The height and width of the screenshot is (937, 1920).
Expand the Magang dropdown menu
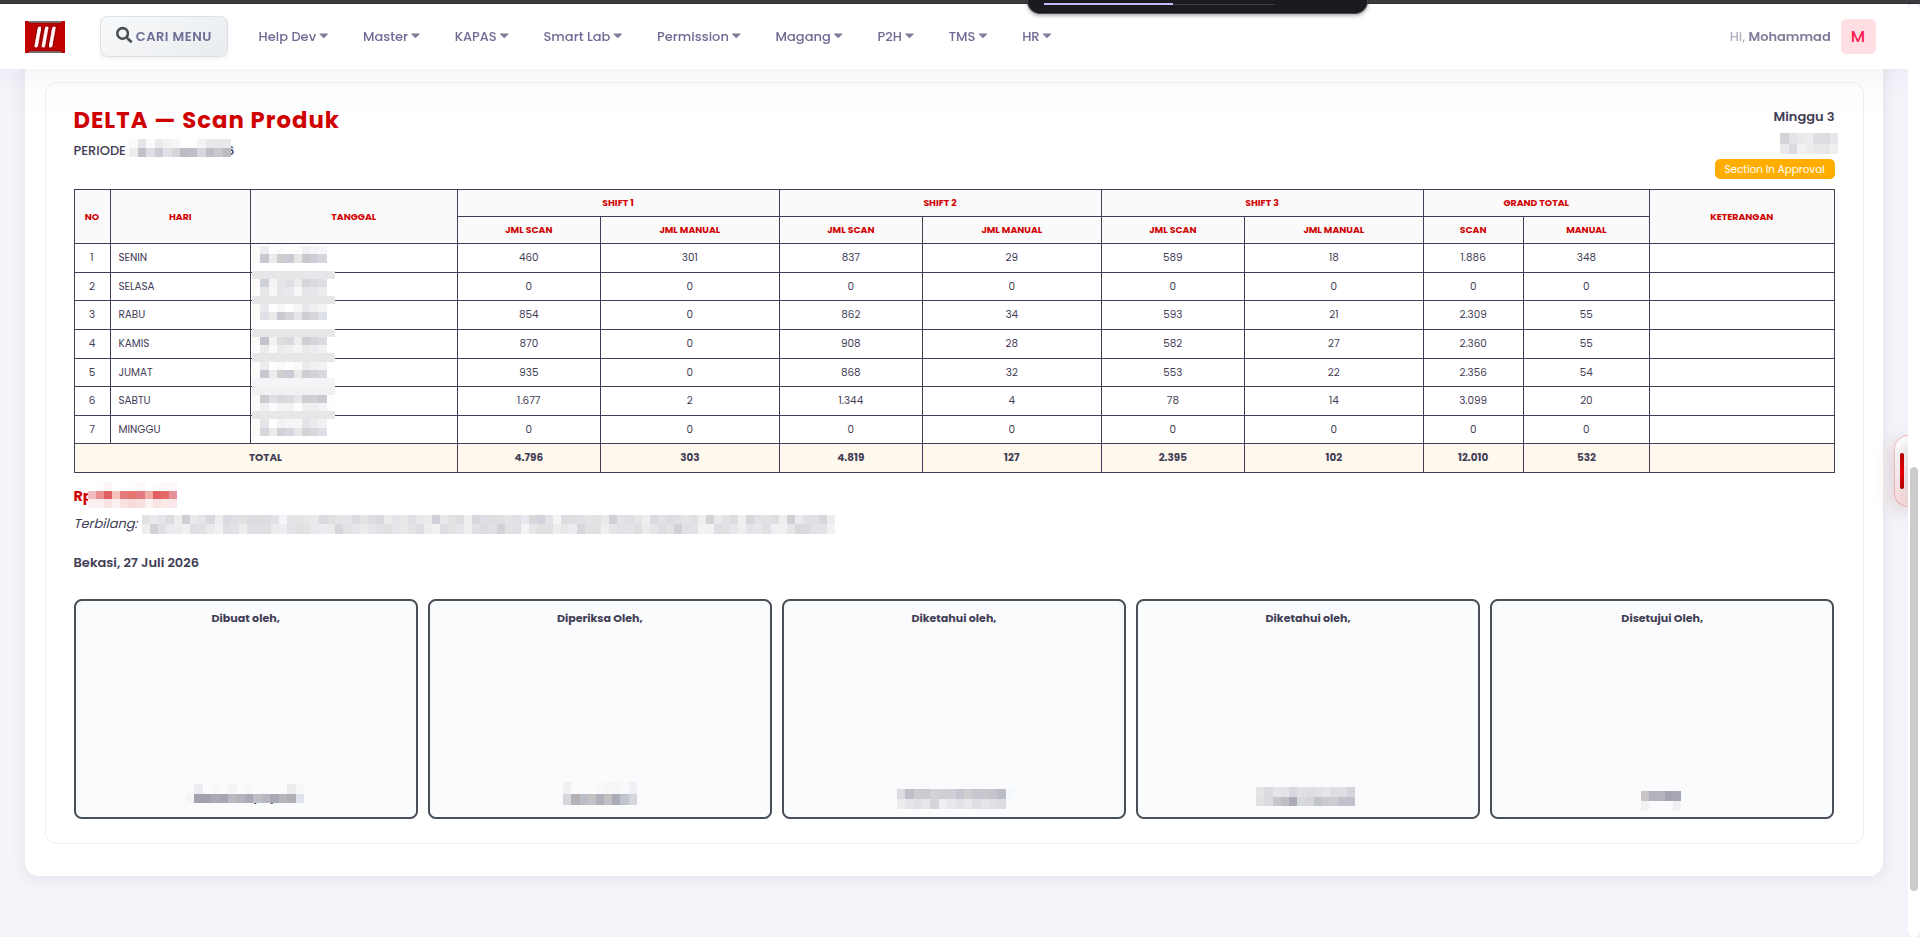point(808,36)
